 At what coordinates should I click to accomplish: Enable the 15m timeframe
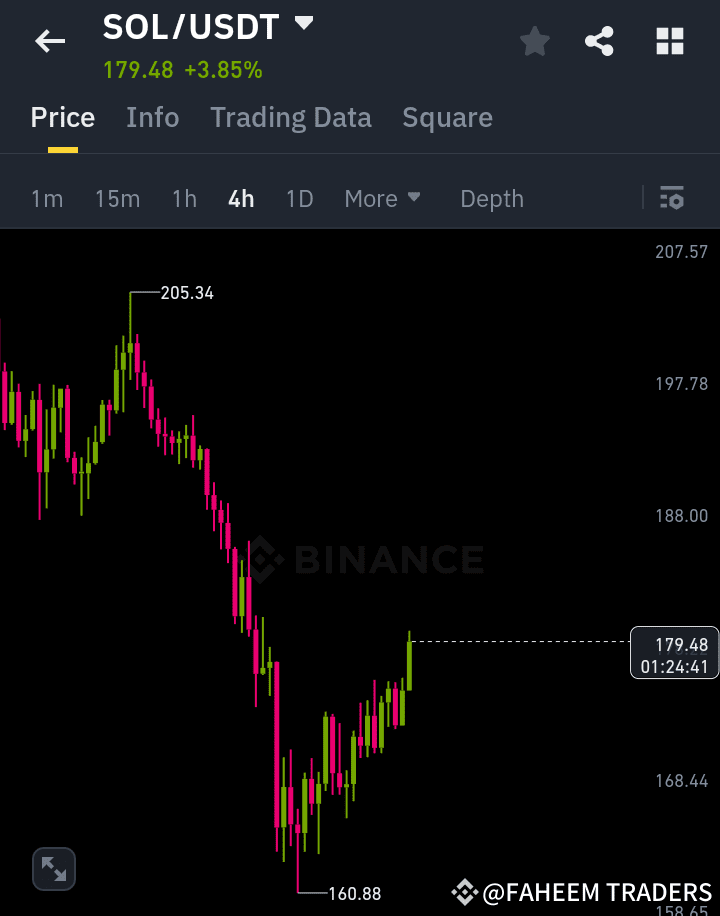pos(117,198)
